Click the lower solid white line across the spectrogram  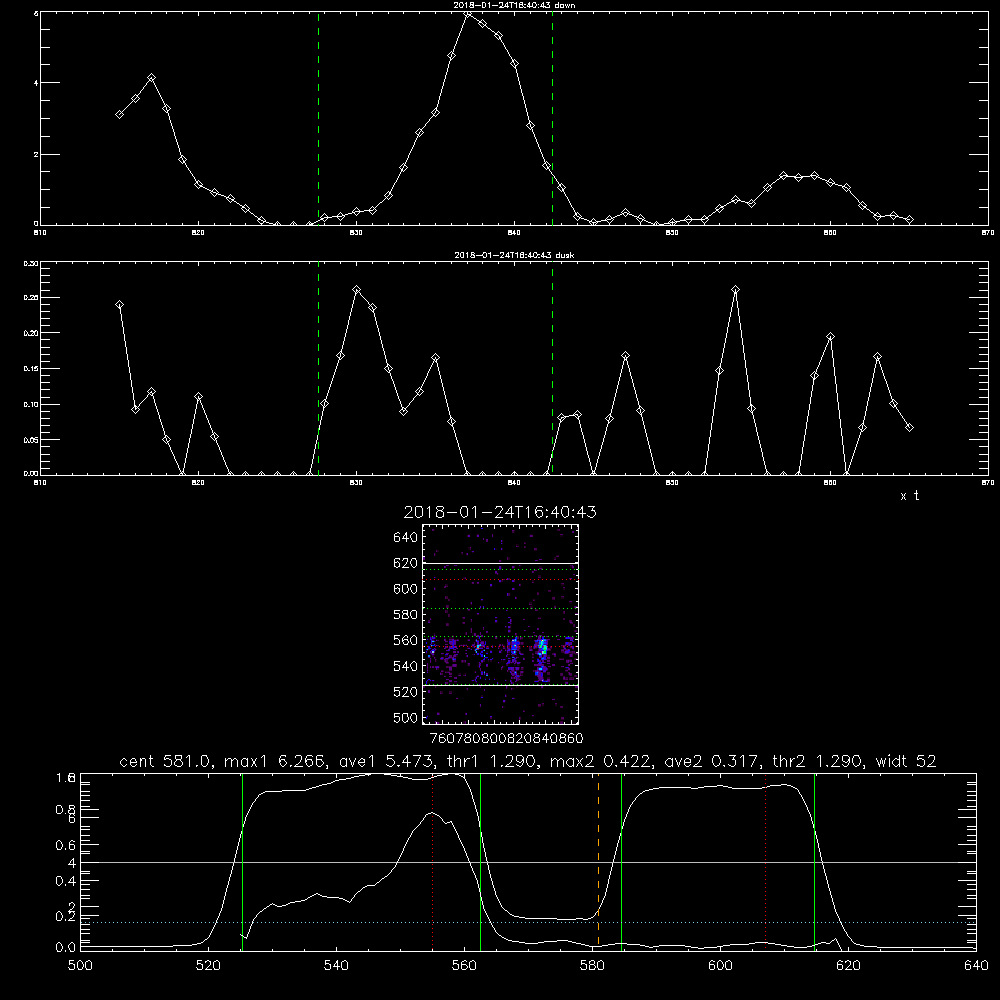point(500,685)
